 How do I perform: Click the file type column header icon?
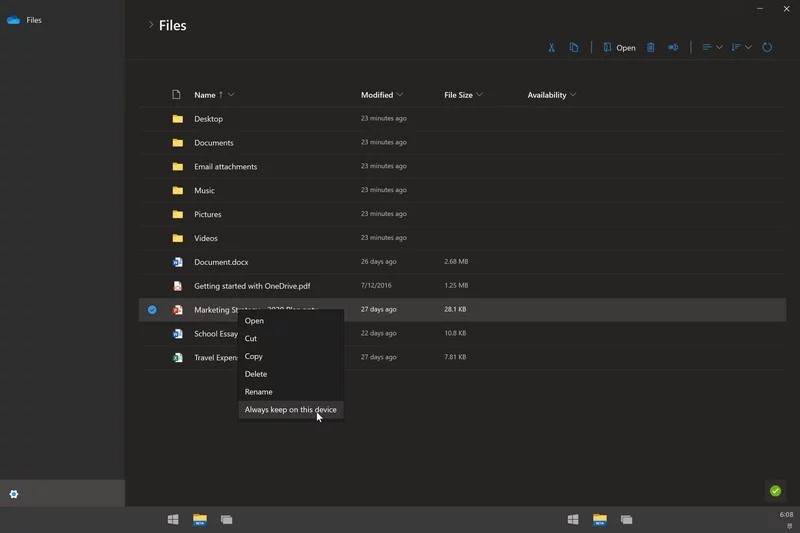pyautogui.click(x=177, y=94)
